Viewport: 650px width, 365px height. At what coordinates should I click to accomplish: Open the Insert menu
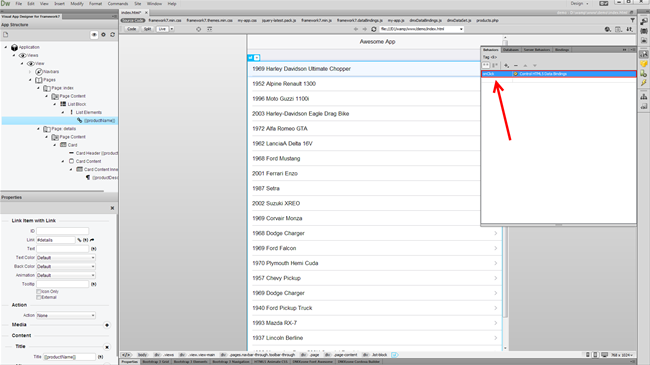coord(59,3)
